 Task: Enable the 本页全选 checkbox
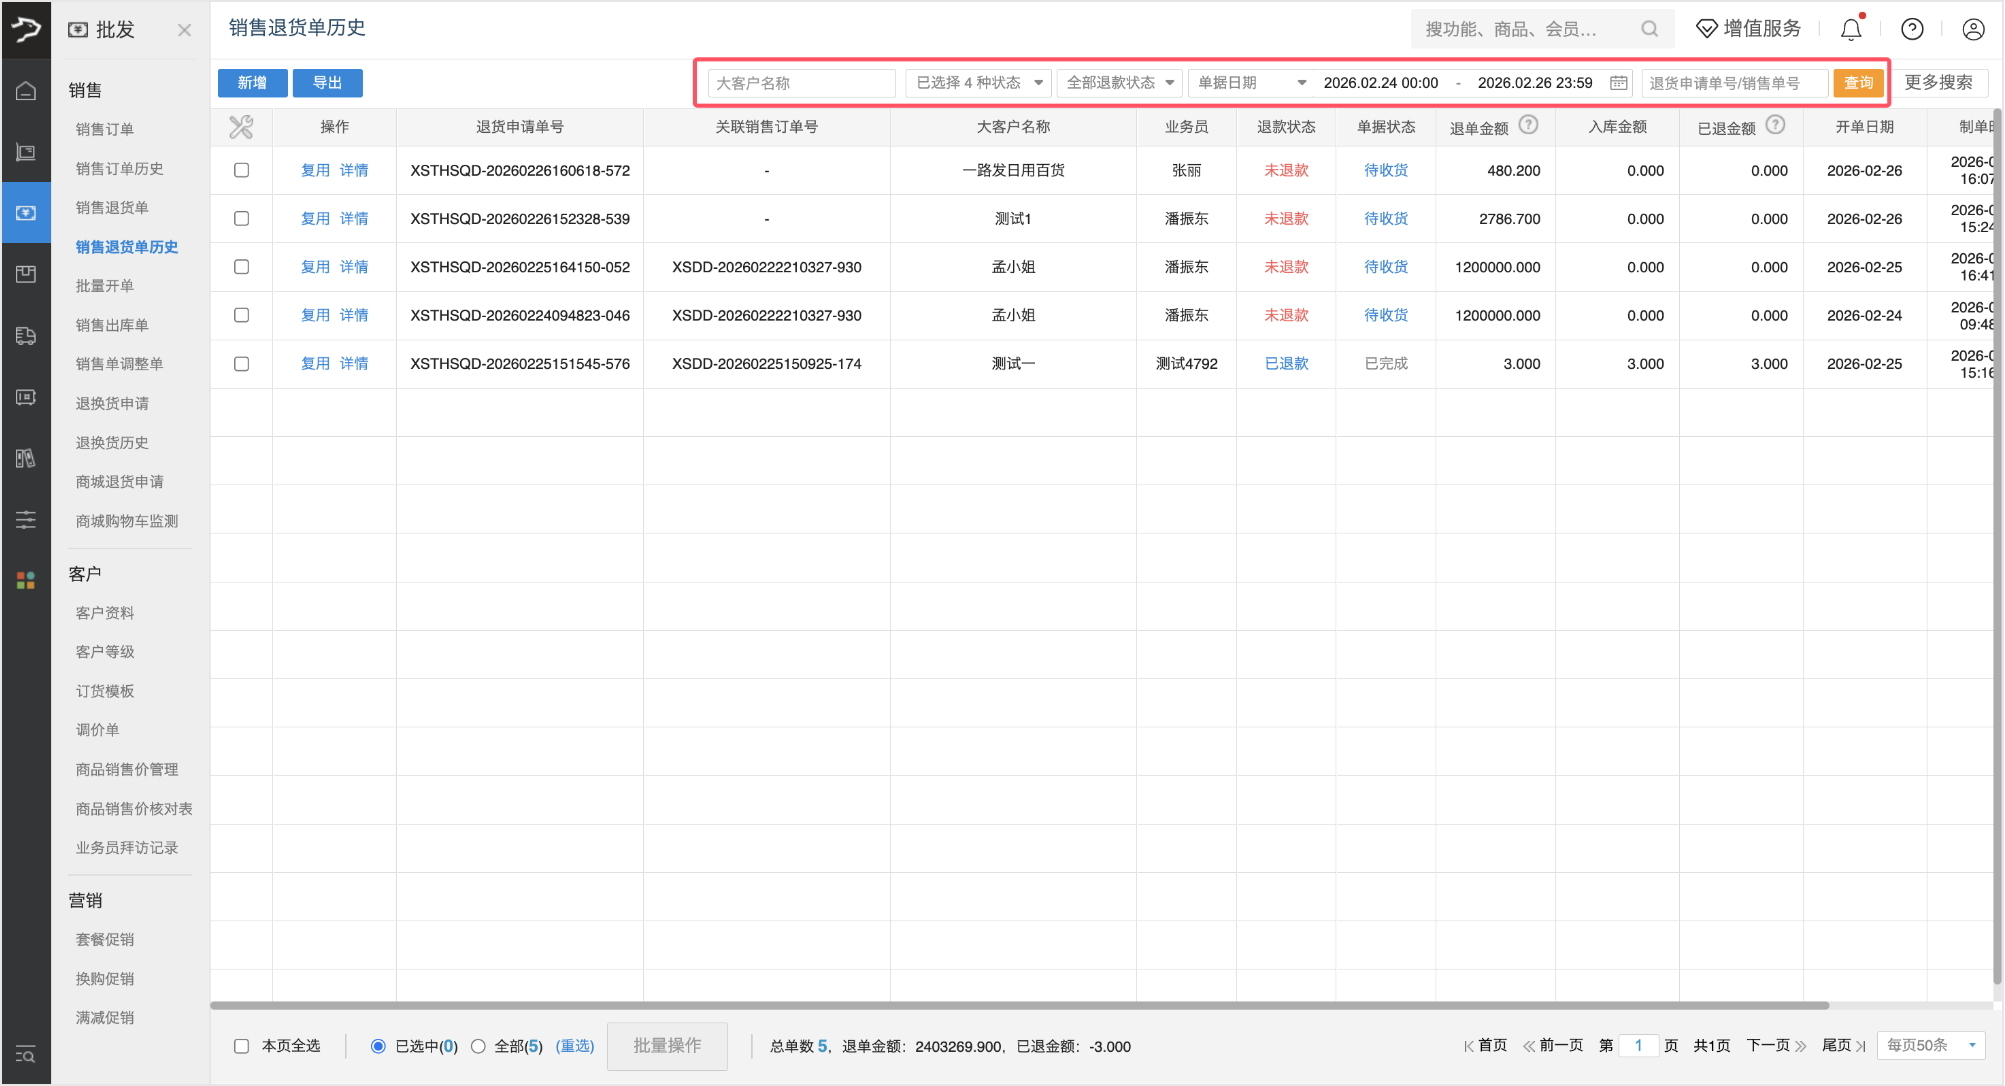point(241,1046)
